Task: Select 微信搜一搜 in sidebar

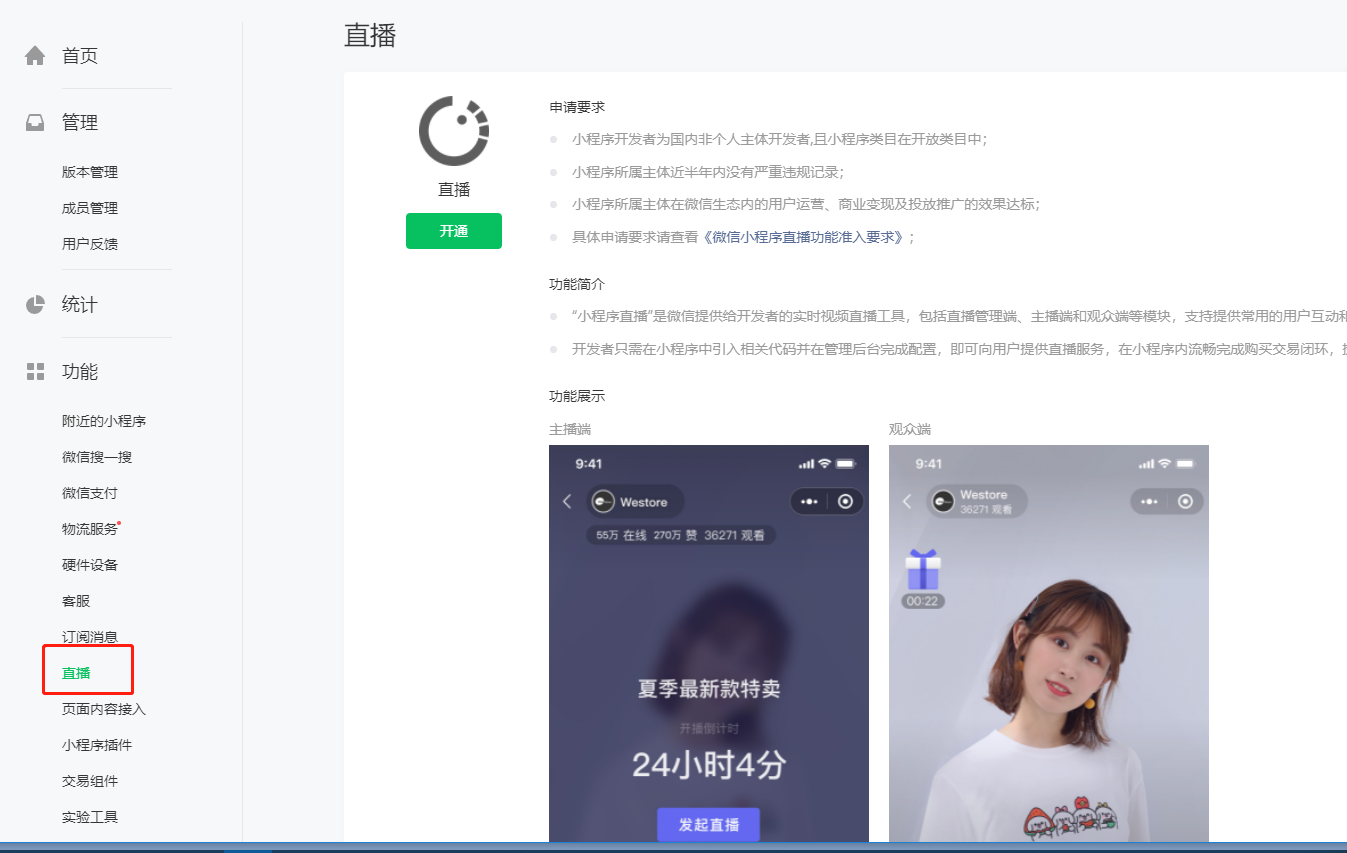Action: (x=97, y=457)
